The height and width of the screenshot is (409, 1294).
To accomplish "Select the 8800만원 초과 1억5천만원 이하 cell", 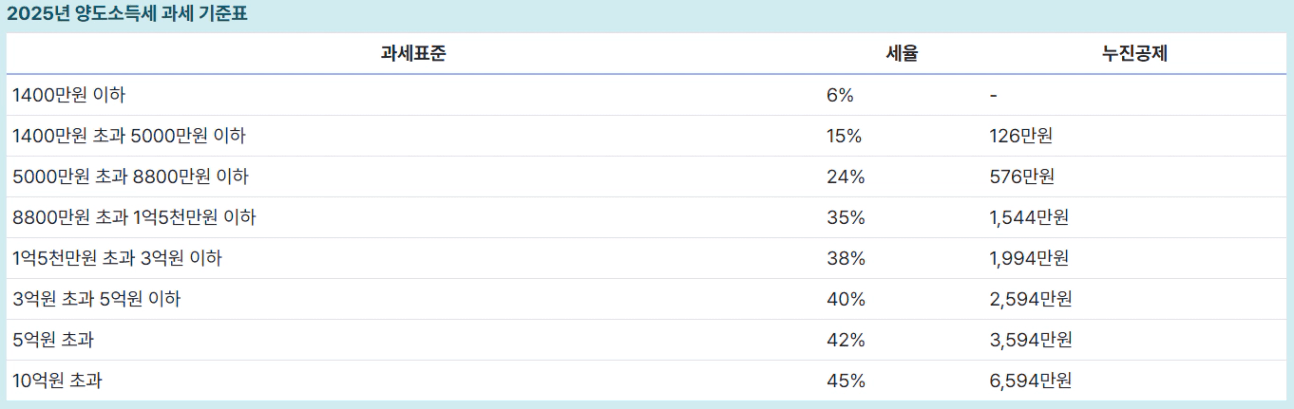I will [x=413, y=217].
